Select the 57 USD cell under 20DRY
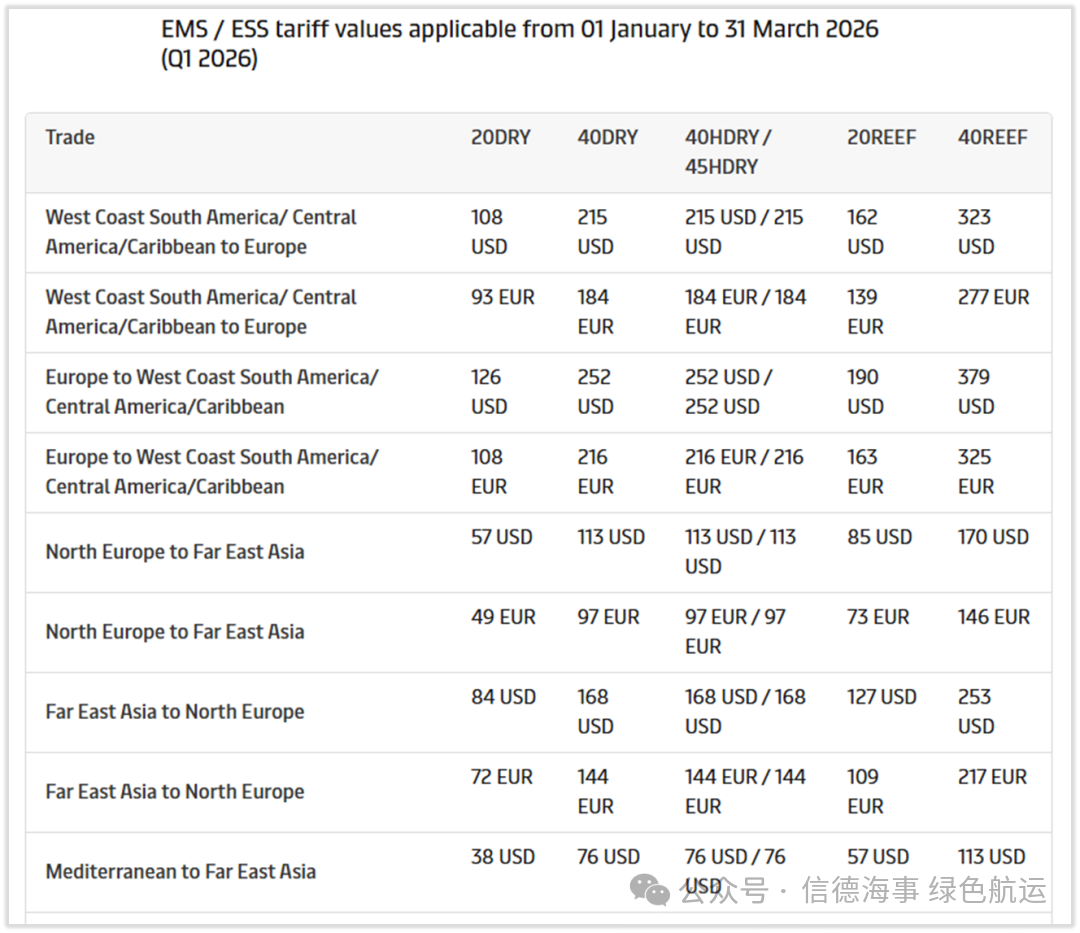 [501, 537]
